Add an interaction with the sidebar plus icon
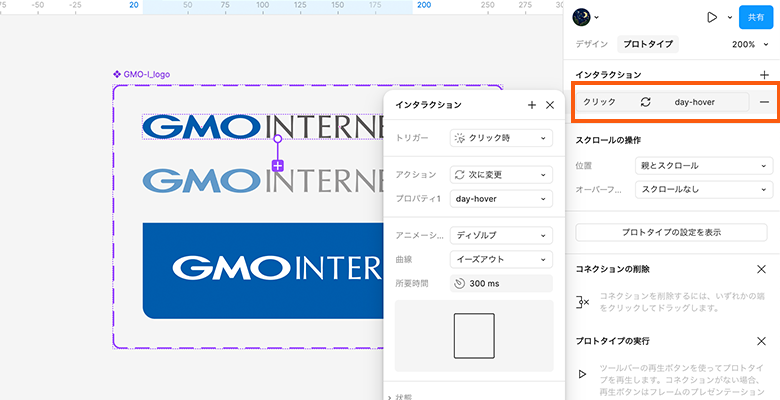The height and width of the screenshot is (400, 780). click(765, 75)
